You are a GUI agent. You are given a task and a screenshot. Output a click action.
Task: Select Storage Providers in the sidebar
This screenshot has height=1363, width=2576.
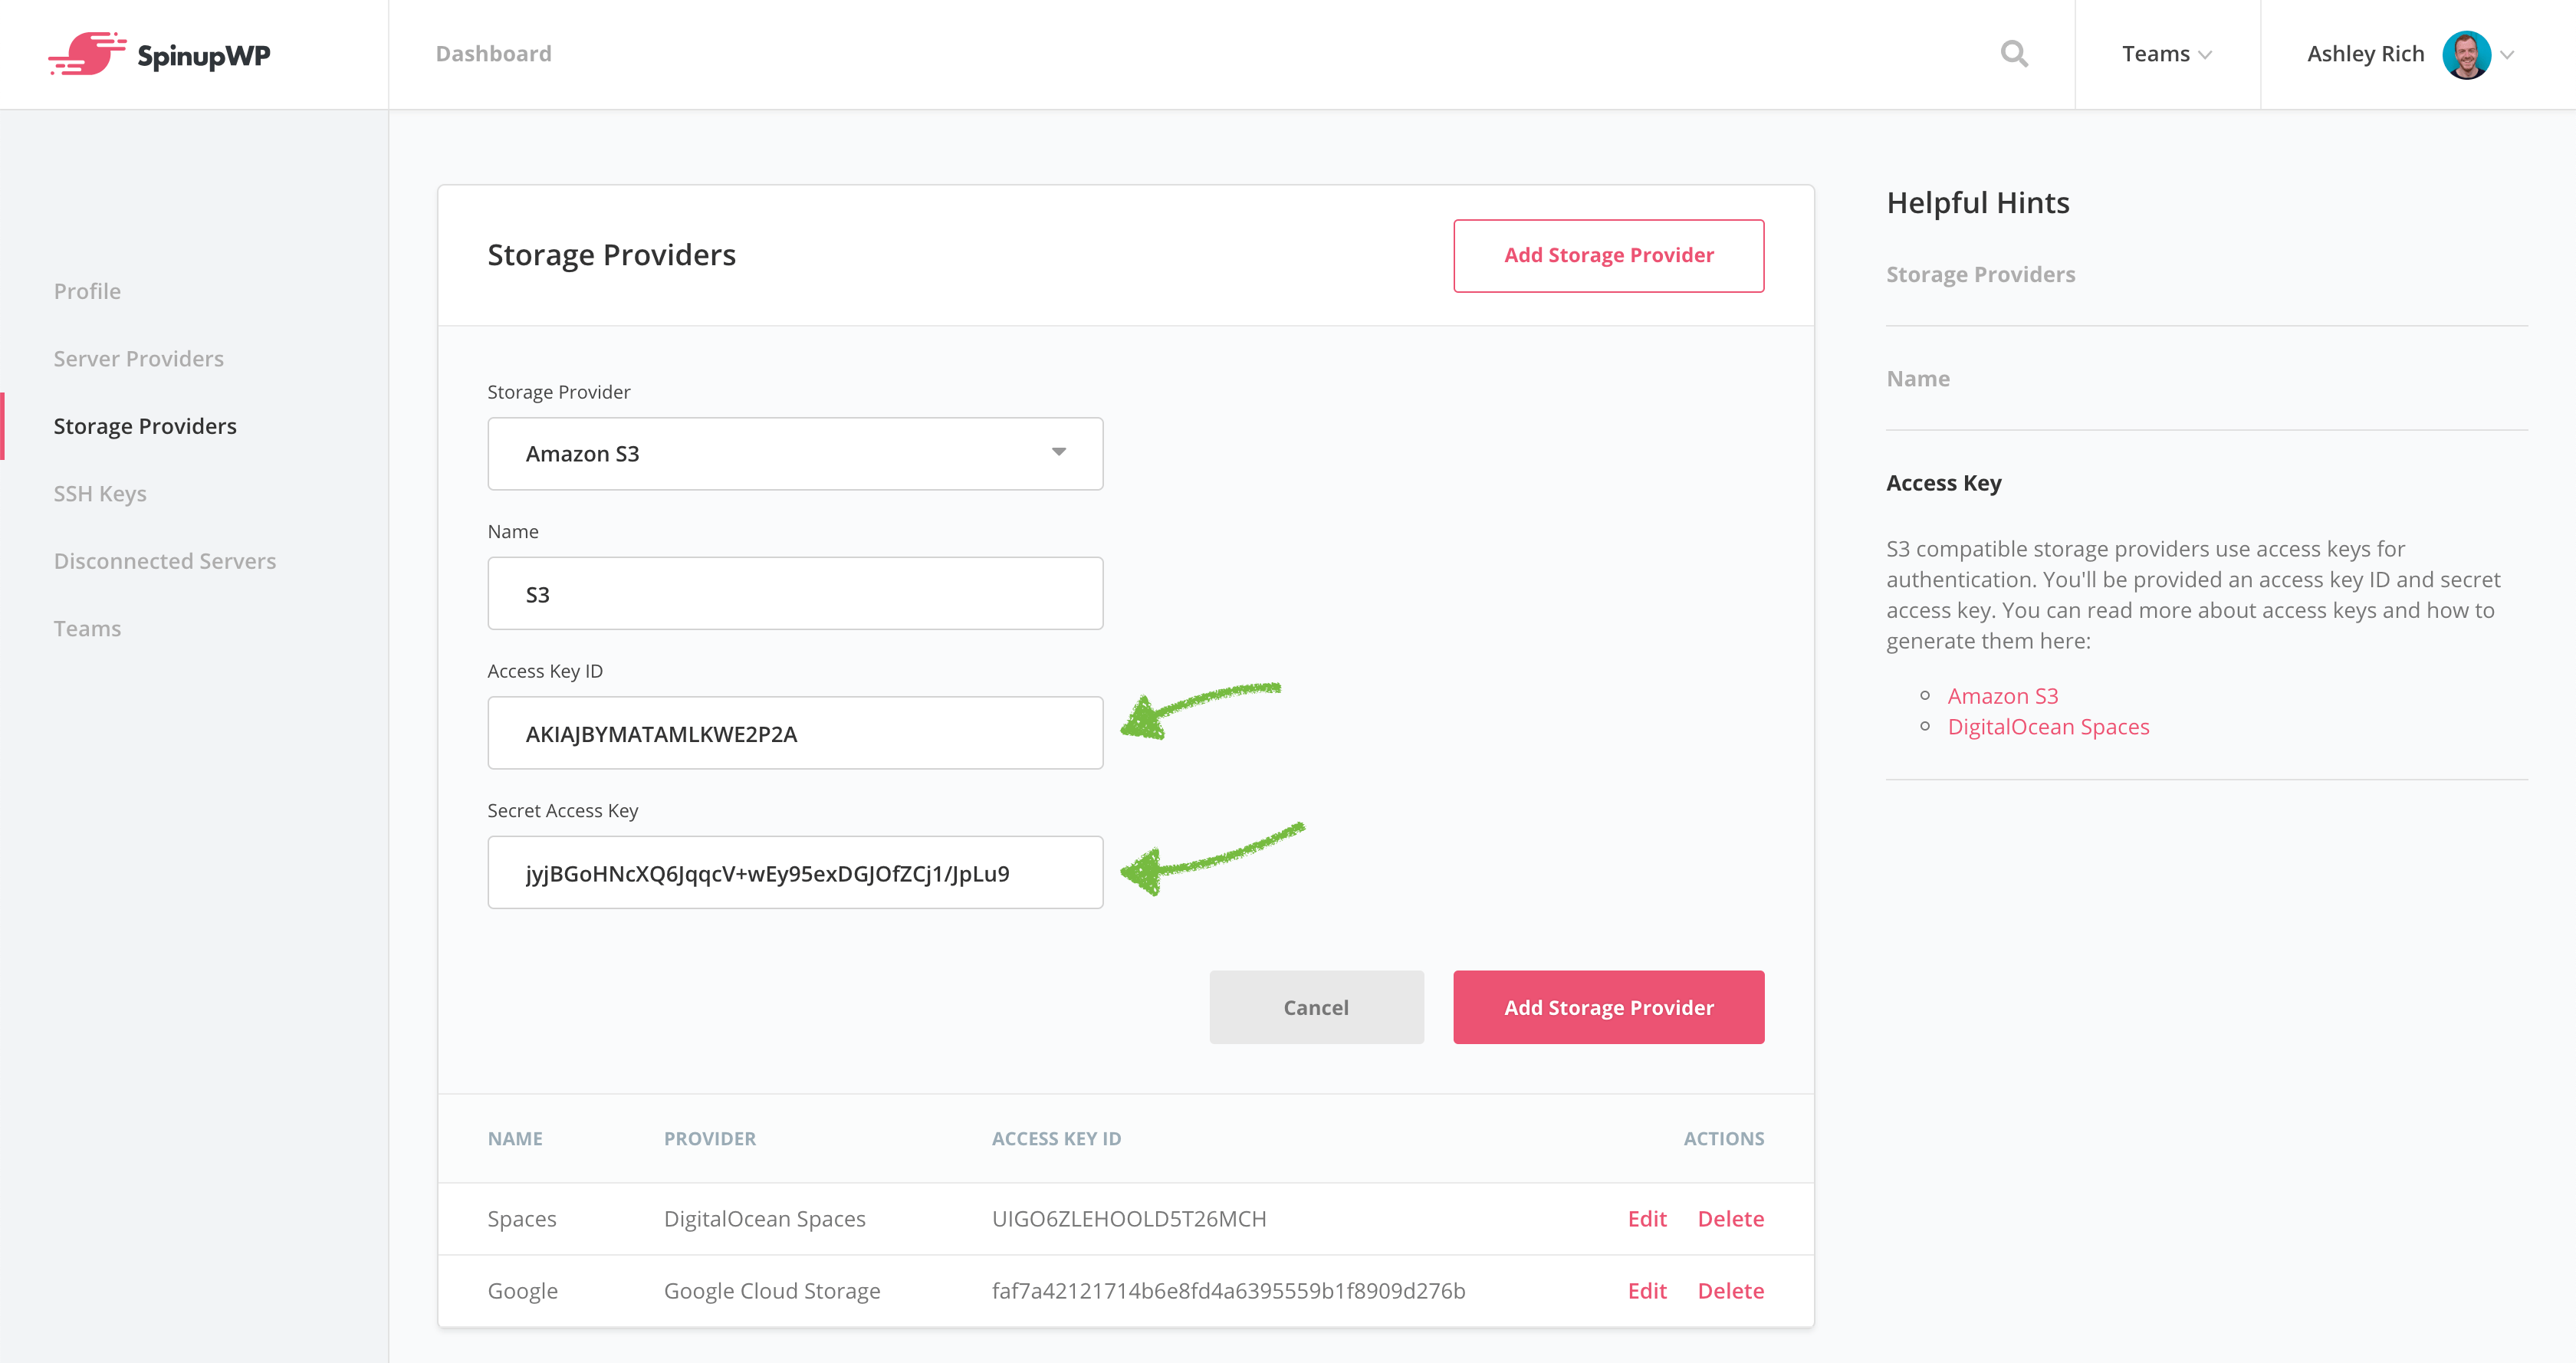145,426
